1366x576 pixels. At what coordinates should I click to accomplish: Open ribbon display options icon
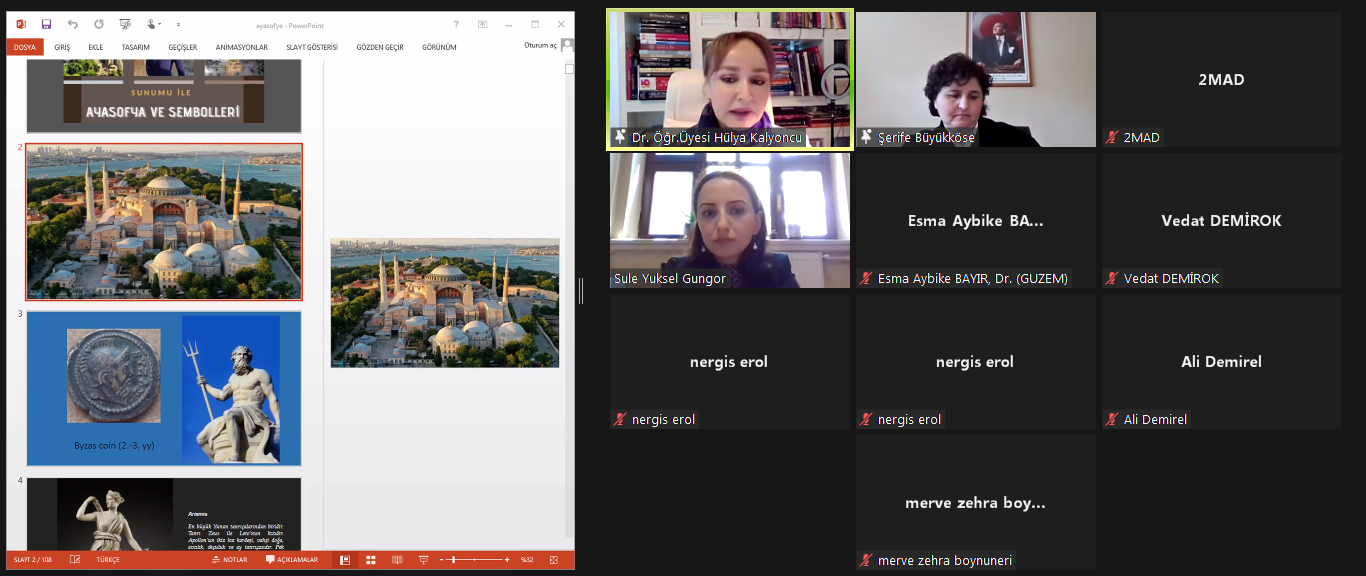[x=482, y=24]
